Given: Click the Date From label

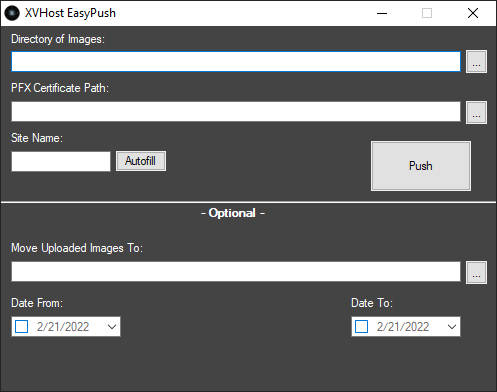Looking at the screenshot, I should pos(37,303).
